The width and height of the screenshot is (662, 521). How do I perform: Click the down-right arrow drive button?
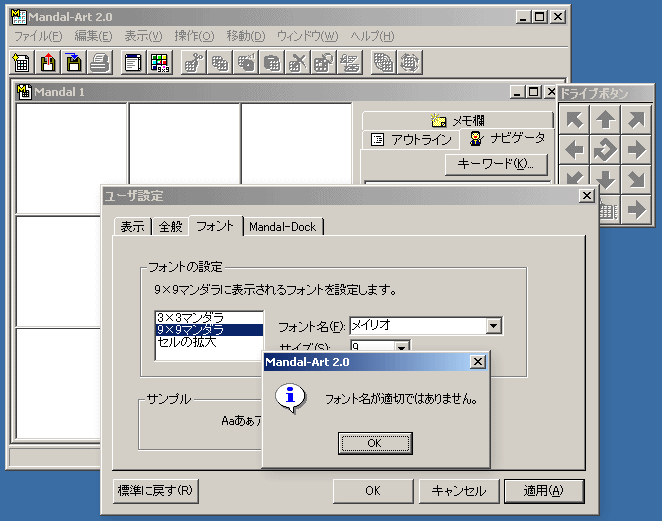pos(636,179)
